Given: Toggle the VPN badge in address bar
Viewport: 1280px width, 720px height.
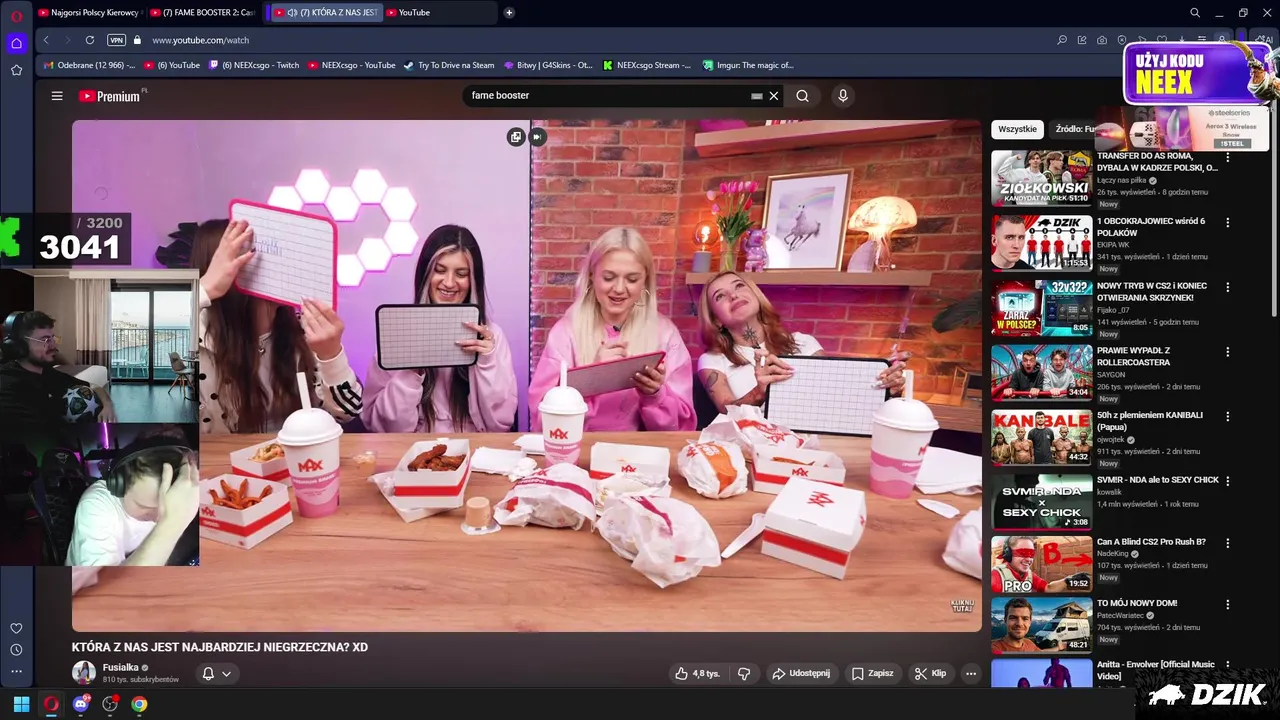Looking at the screenshot, I should [x=116, y=40].
